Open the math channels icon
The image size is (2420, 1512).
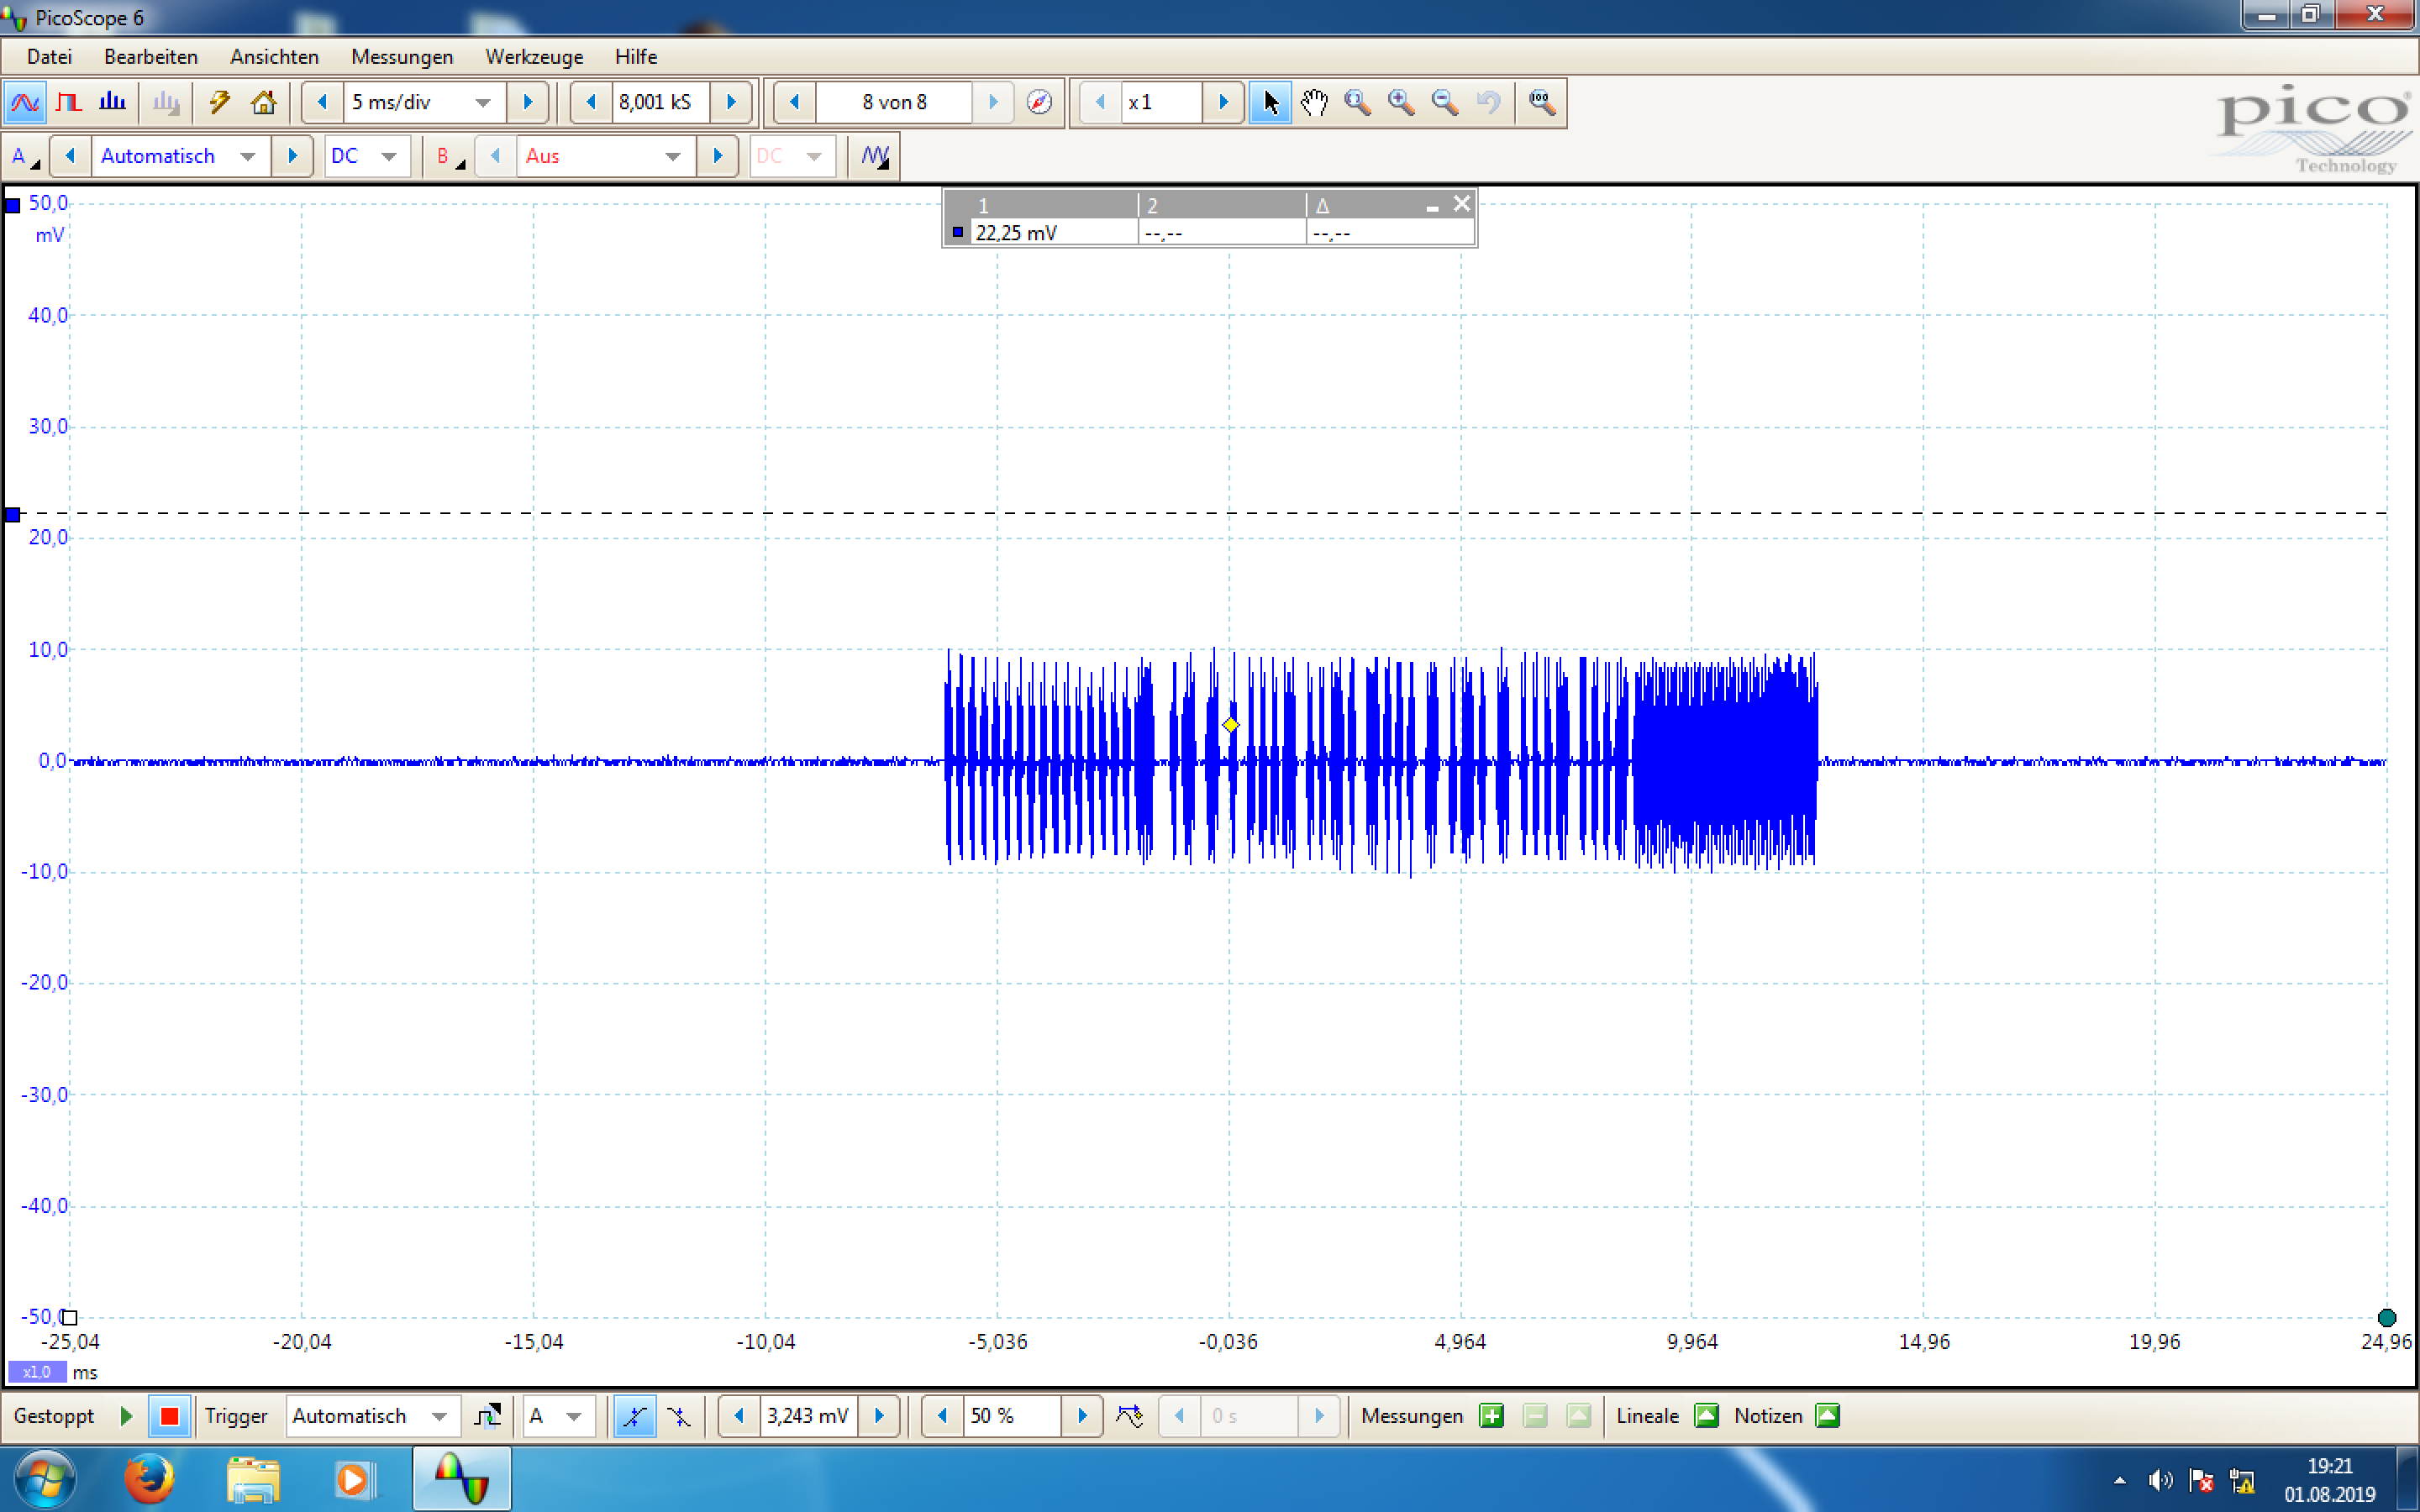[x=875, y=156]
